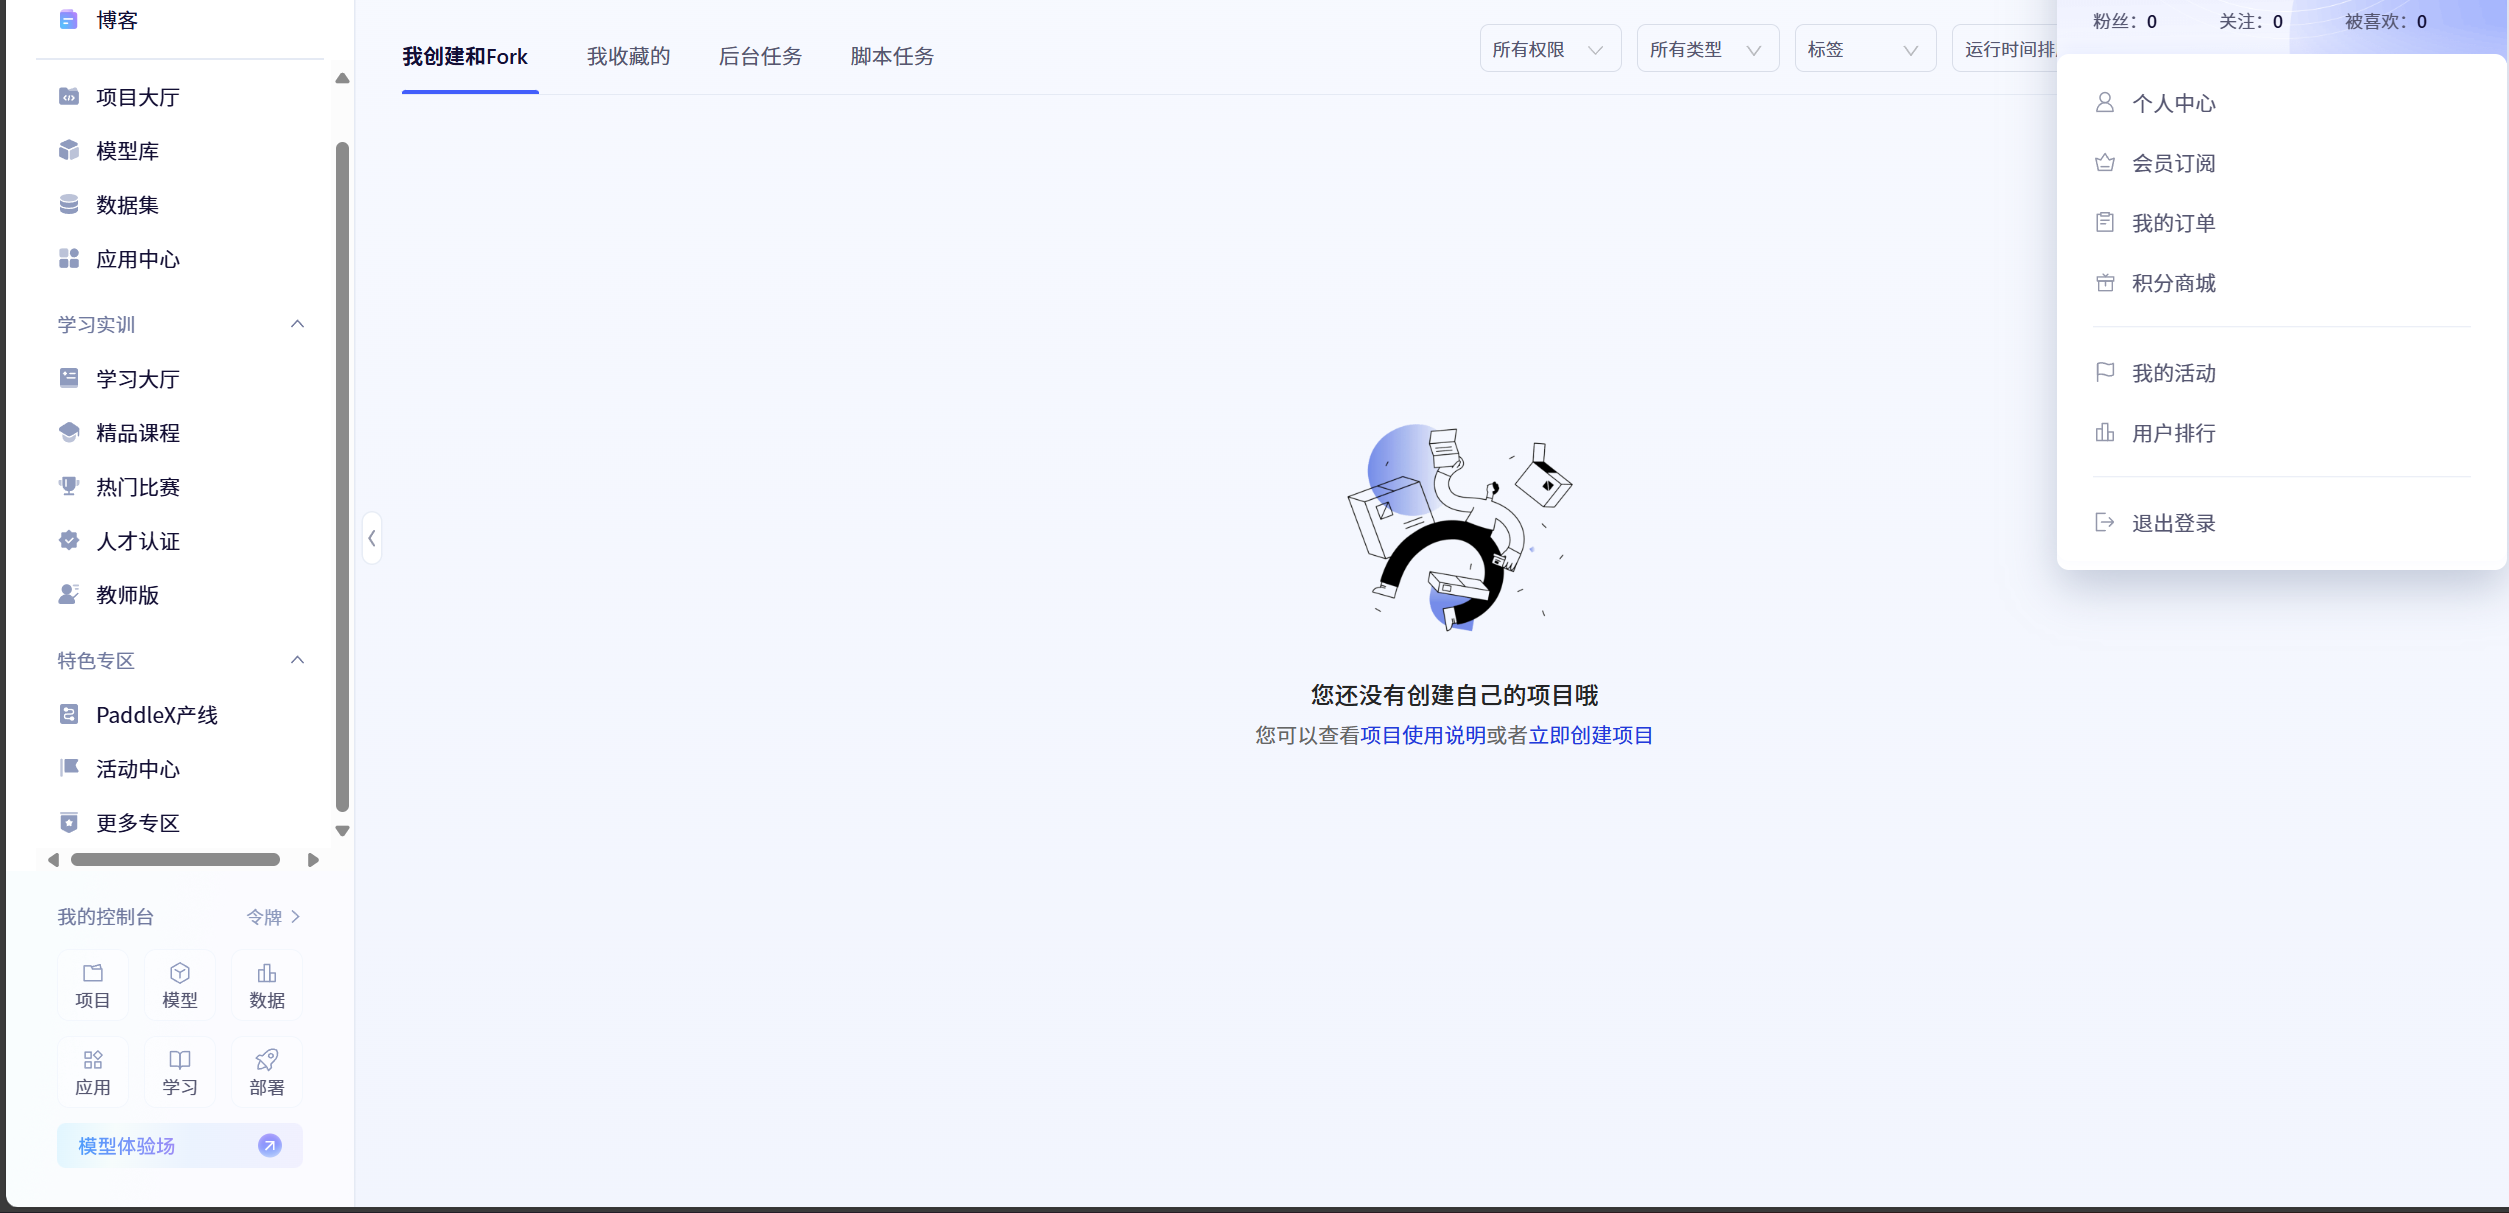The height and width of the screenshot is (1213, 2509).
Task: Click the 数据集 database icon
Action: (69, 204)
